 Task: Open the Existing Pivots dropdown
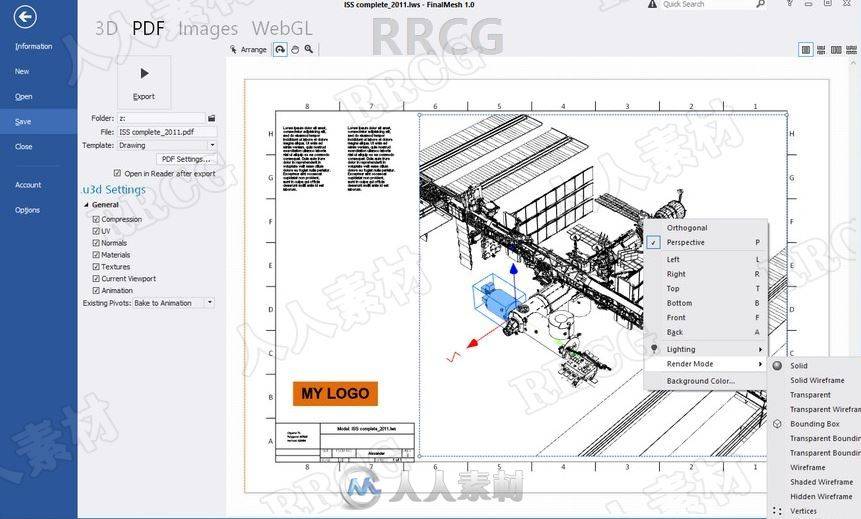209,303
